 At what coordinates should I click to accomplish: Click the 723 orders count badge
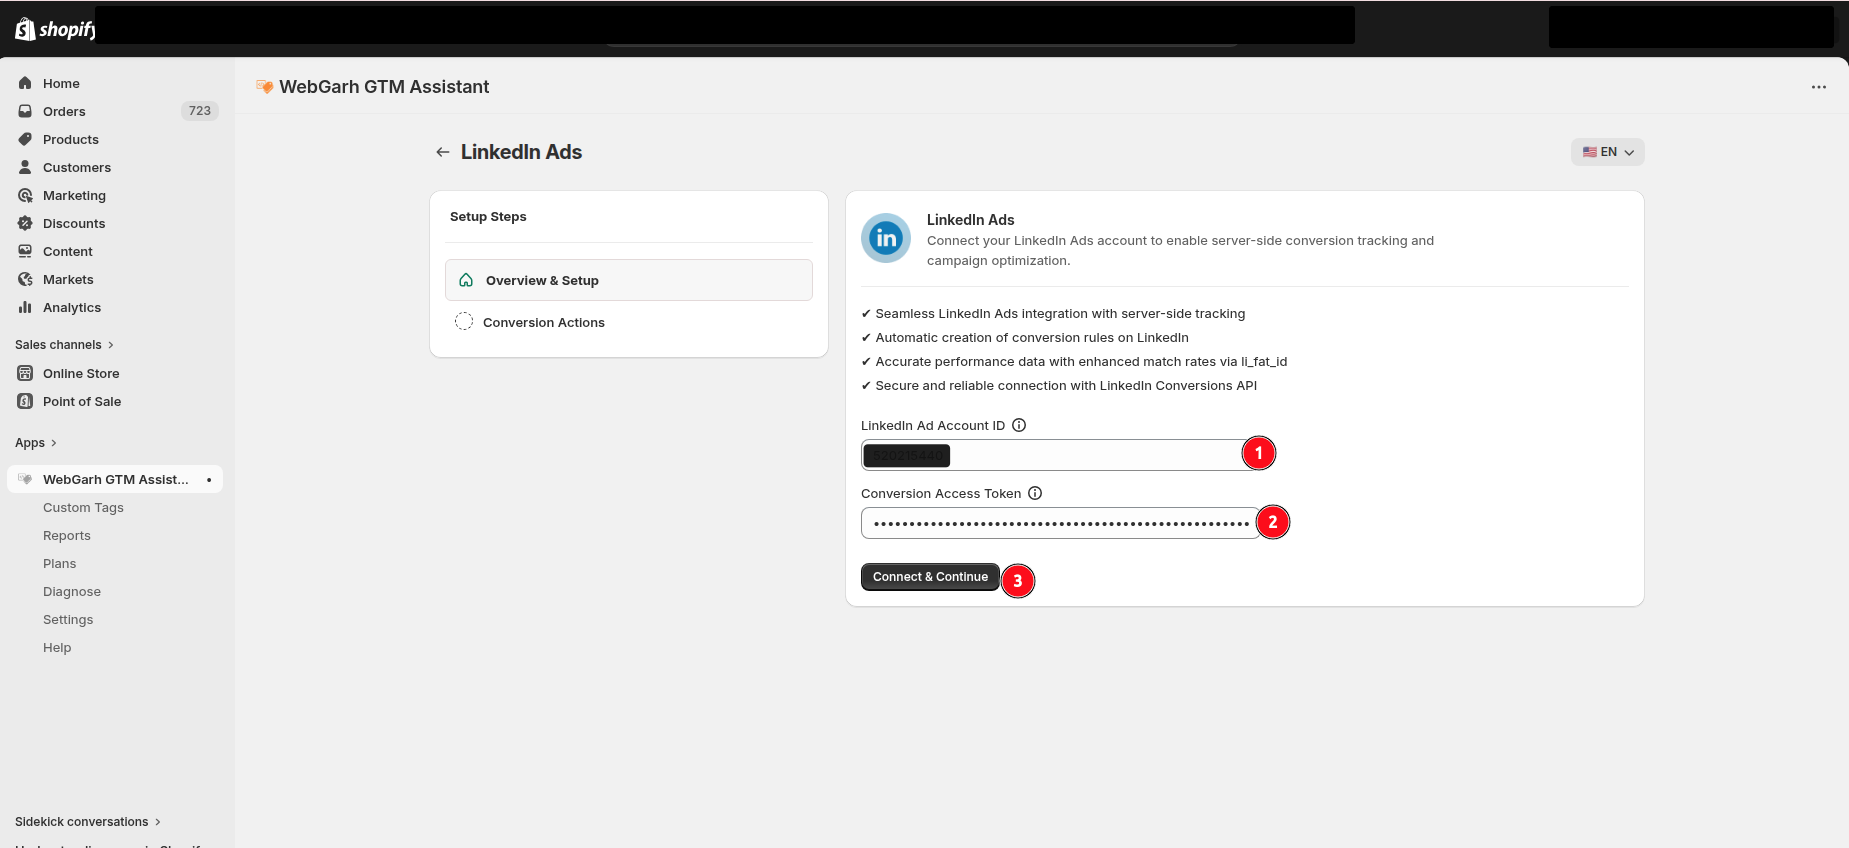coord(200,111)
